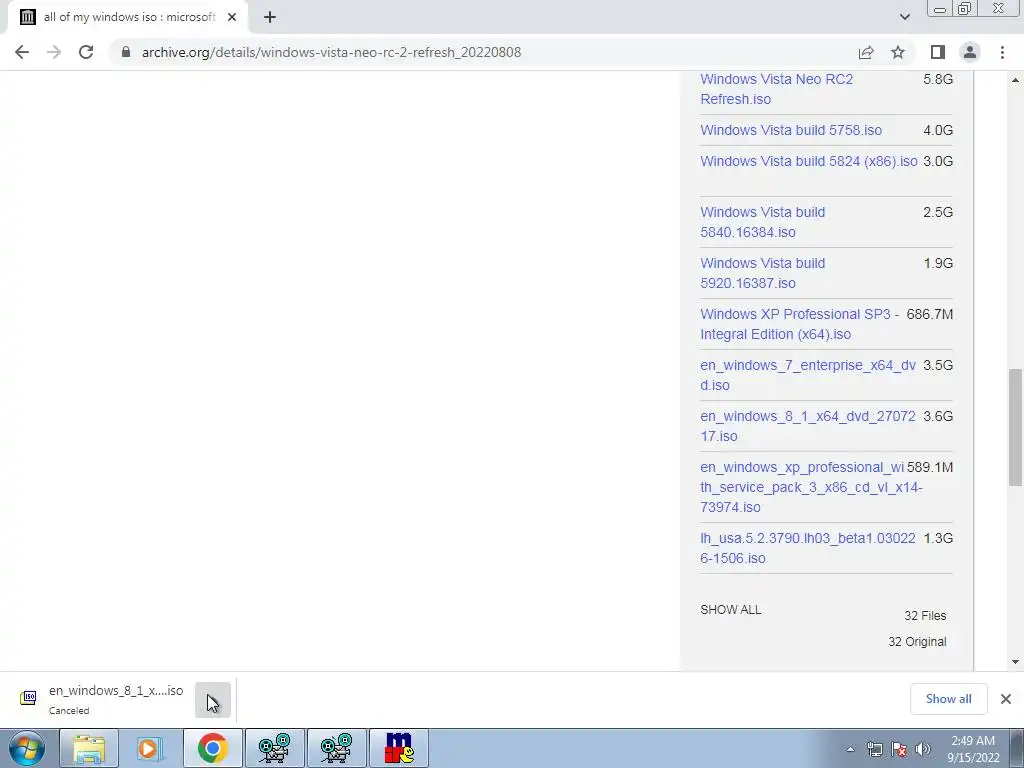Viewport: 1024px width, 768px height.
Task: Click the forward navigation arrow
Action: click(54, 52)
